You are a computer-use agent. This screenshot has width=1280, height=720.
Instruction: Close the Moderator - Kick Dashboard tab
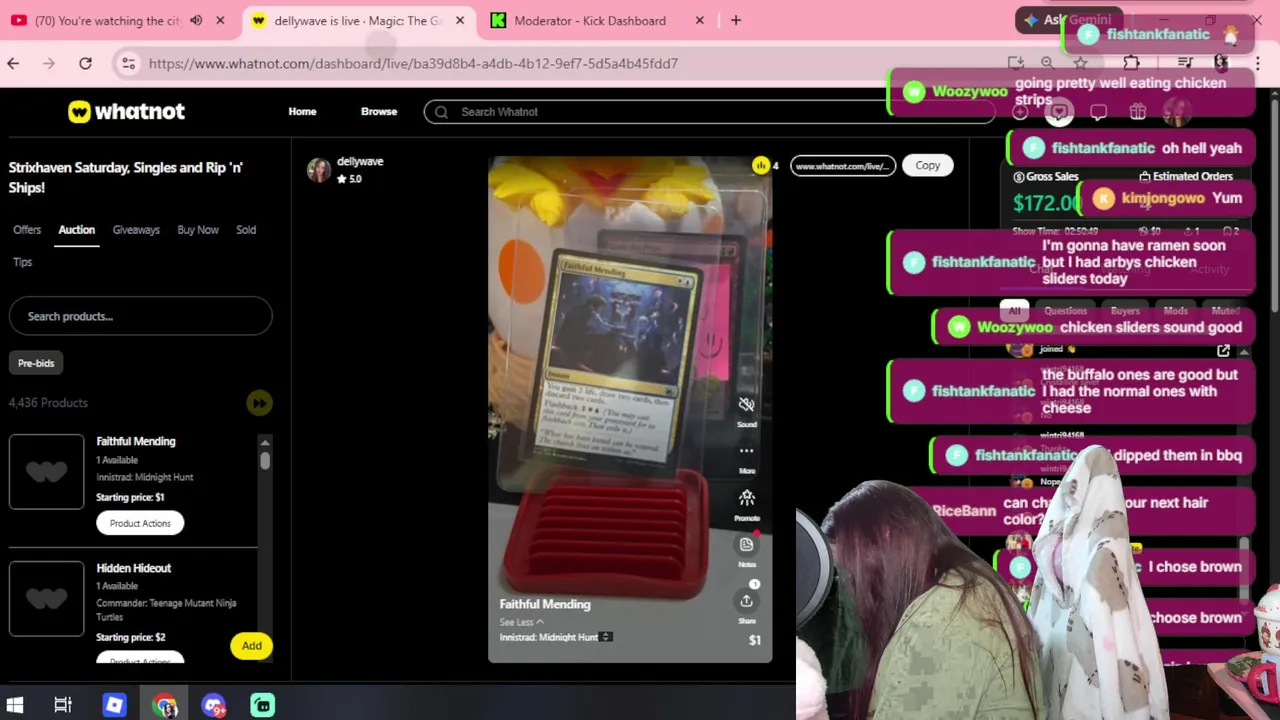700,20
